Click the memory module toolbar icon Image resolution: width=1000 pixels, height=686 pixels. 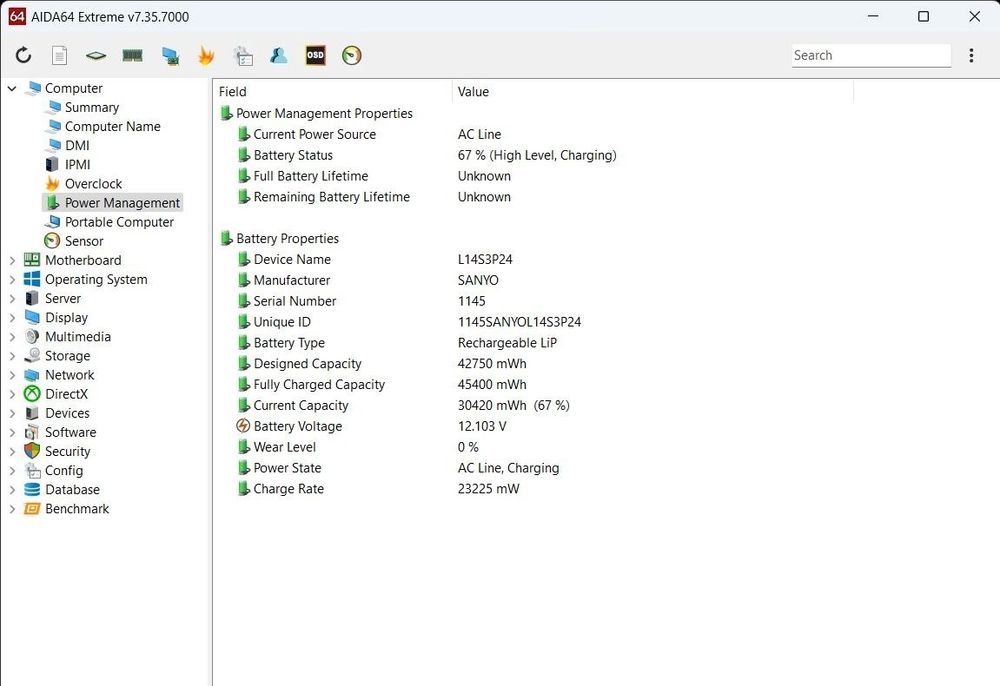[x=133, y=55]
